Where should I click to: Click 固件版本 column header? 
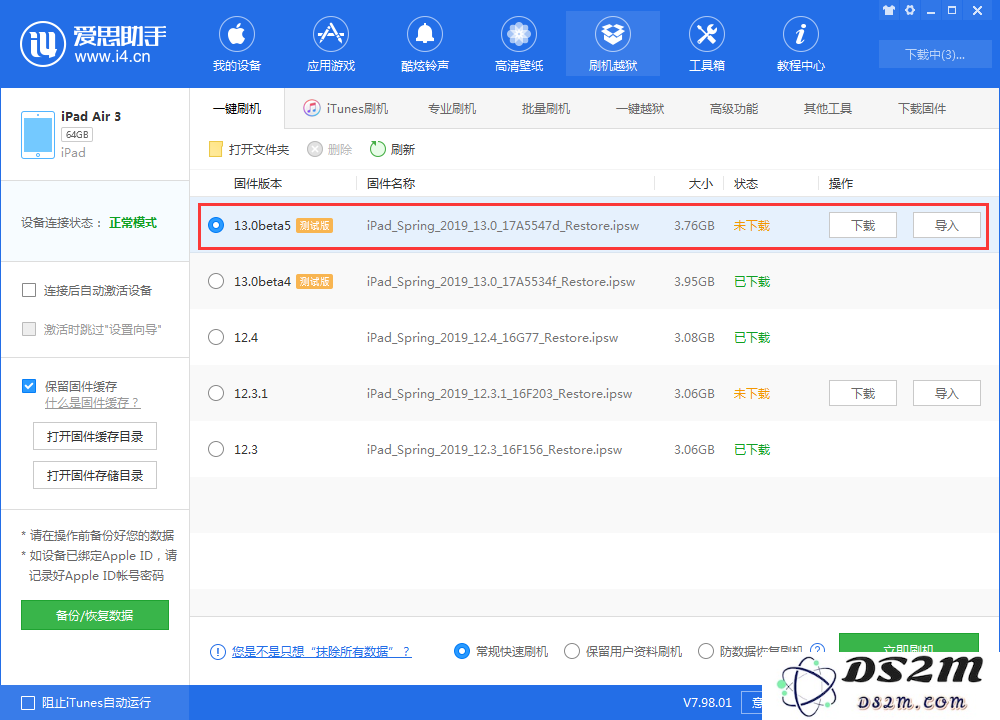258,184
